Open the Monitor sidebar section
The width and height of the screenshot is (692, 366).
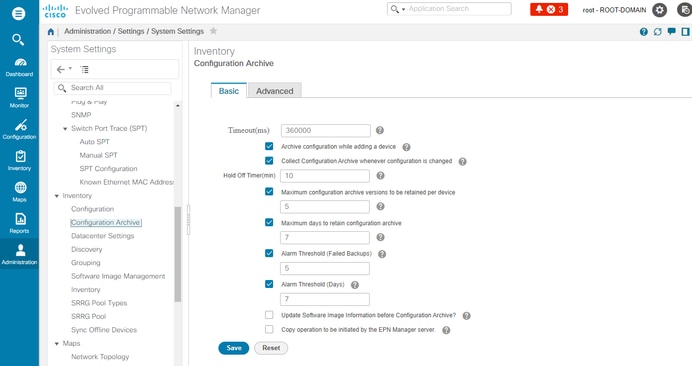click(19, 98)
